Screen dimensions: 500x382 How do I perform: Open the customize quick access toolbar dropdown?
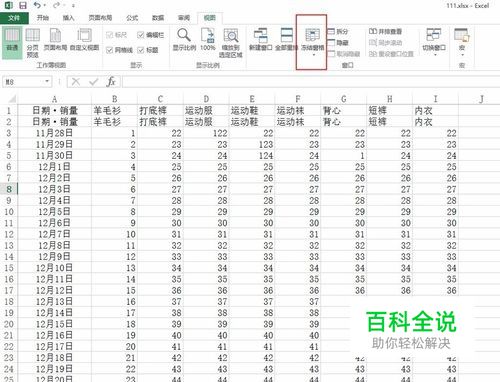(73, 6)
